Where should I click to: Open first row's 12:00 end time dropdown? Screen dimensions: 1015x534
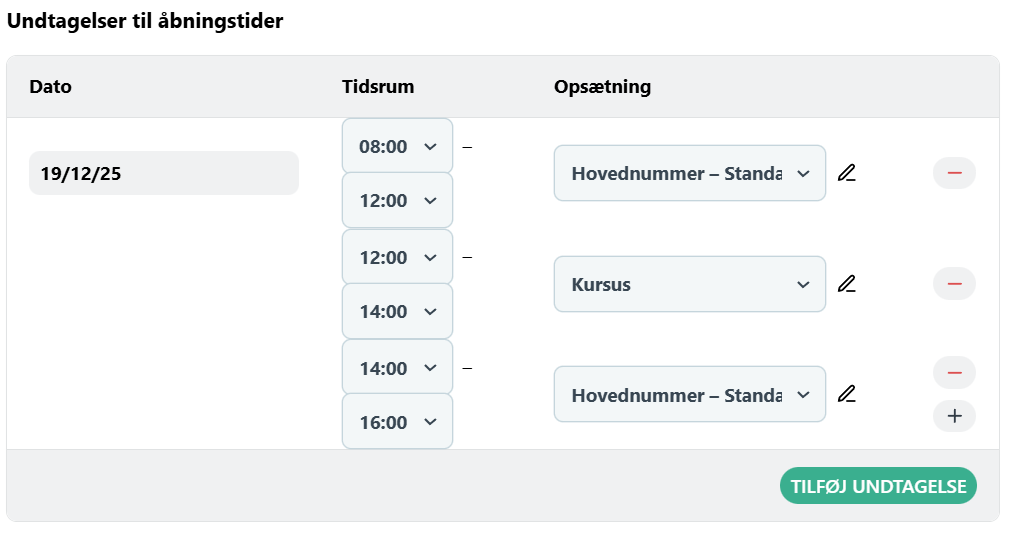coord(398,200)
